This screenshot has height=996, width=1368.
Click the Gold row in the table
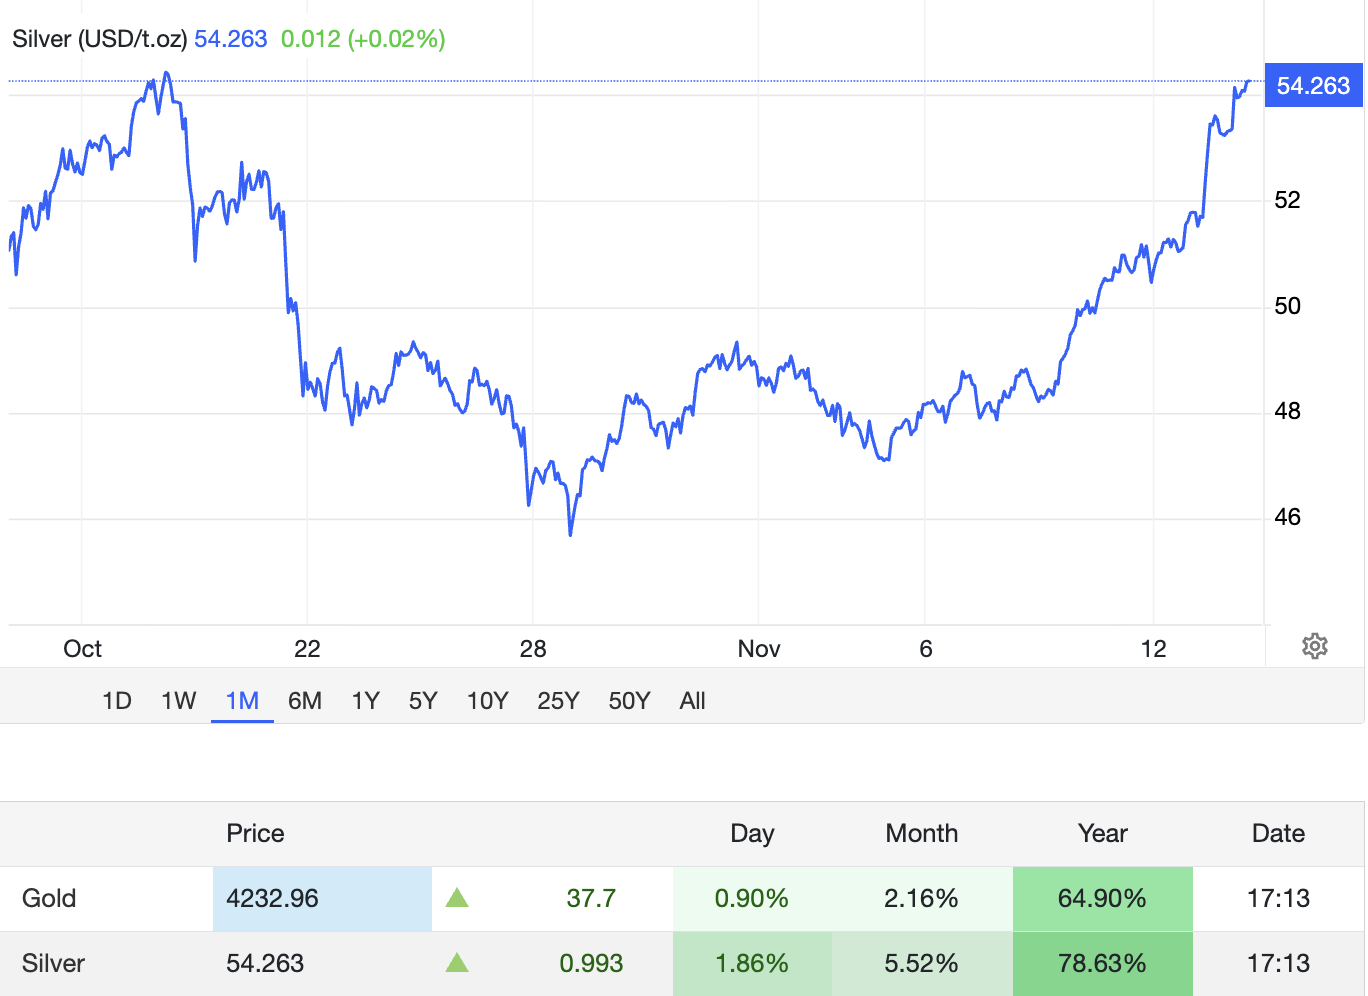[x=48, y=898]
